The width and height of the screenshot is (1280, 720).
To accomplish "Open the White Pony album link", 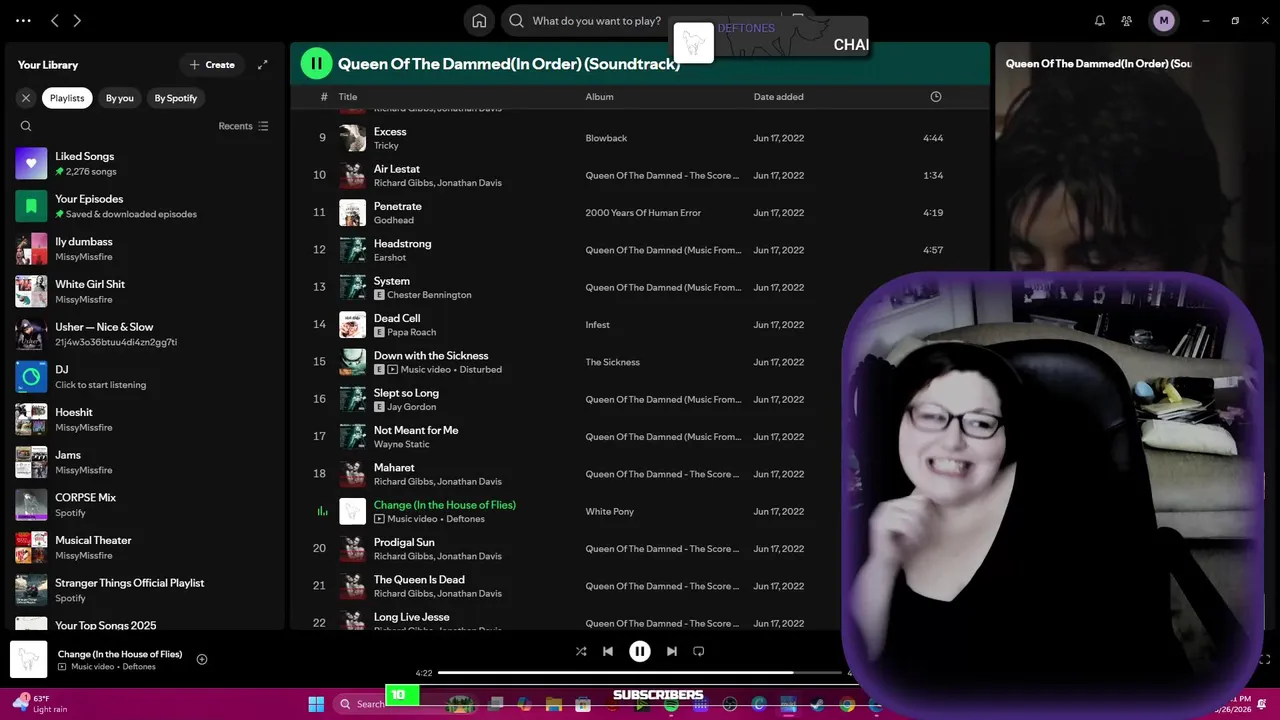I will [x=609, y=511].
